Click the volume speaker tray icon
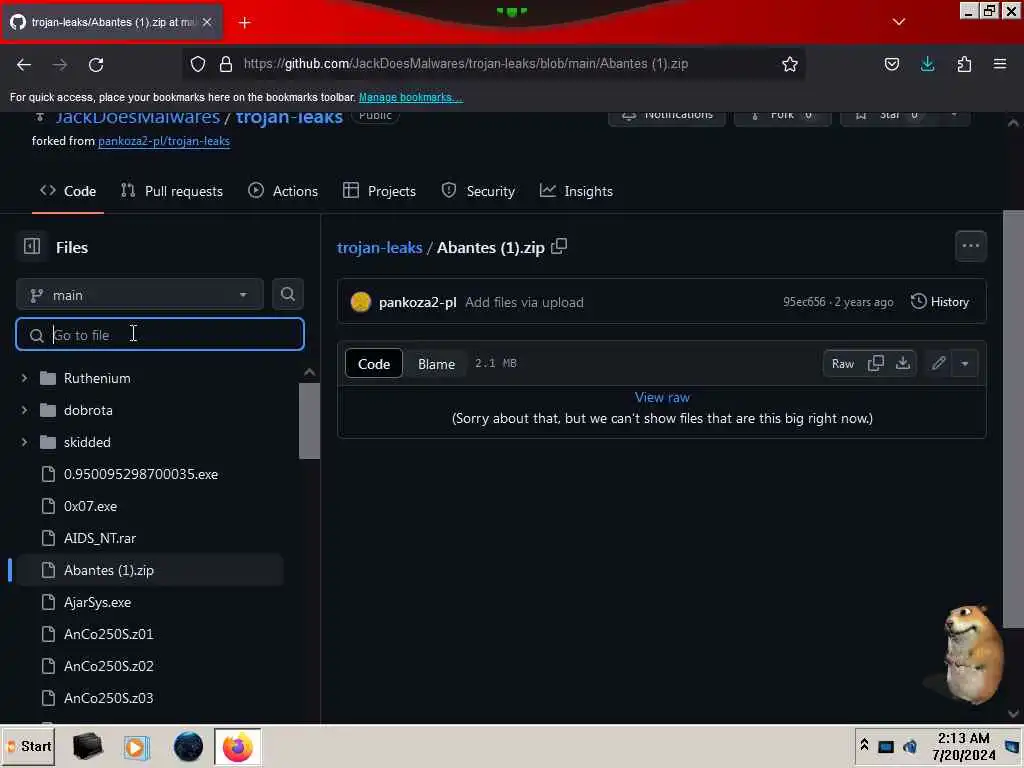Viewport: 1024px width, 768px height. 909,746
